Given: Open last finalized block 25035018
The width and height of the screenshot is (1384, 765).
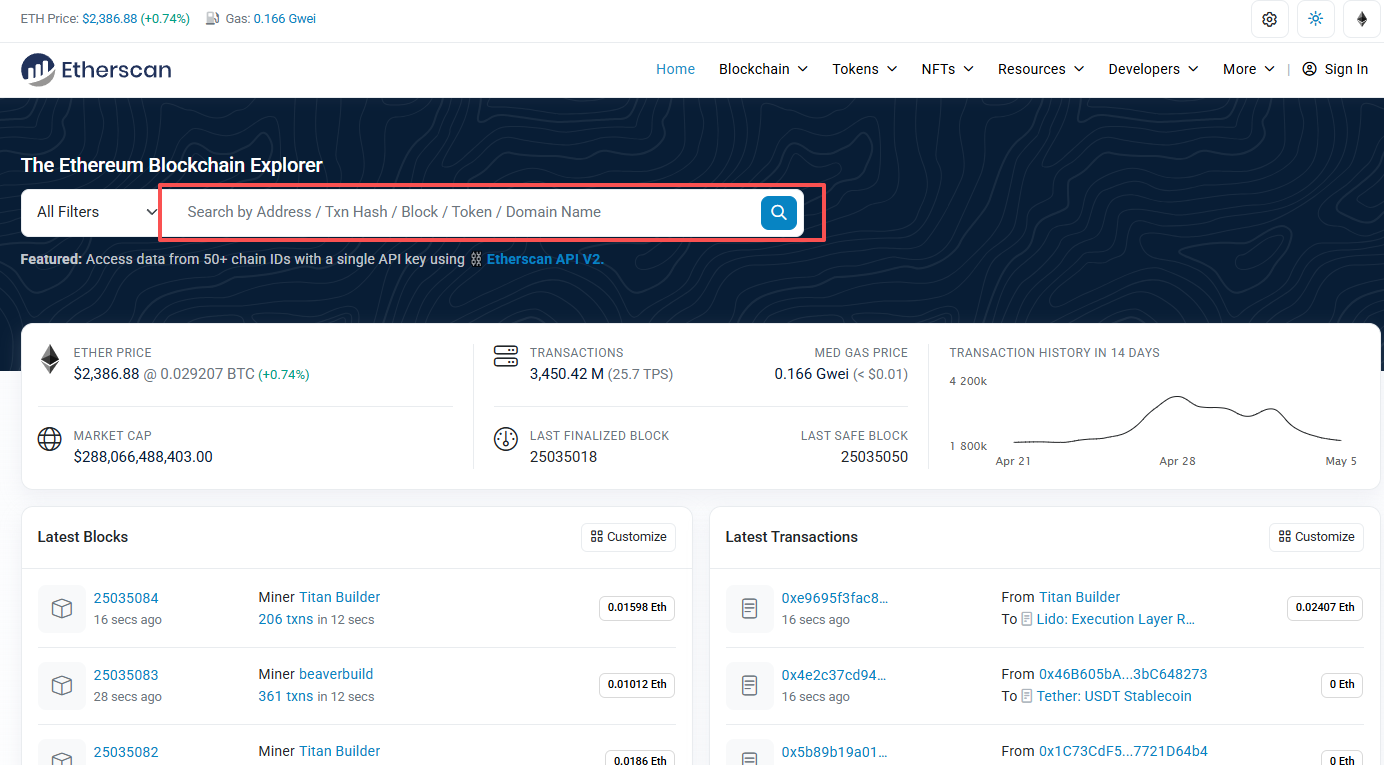Looking at the screenshot, I should [564, 457].
